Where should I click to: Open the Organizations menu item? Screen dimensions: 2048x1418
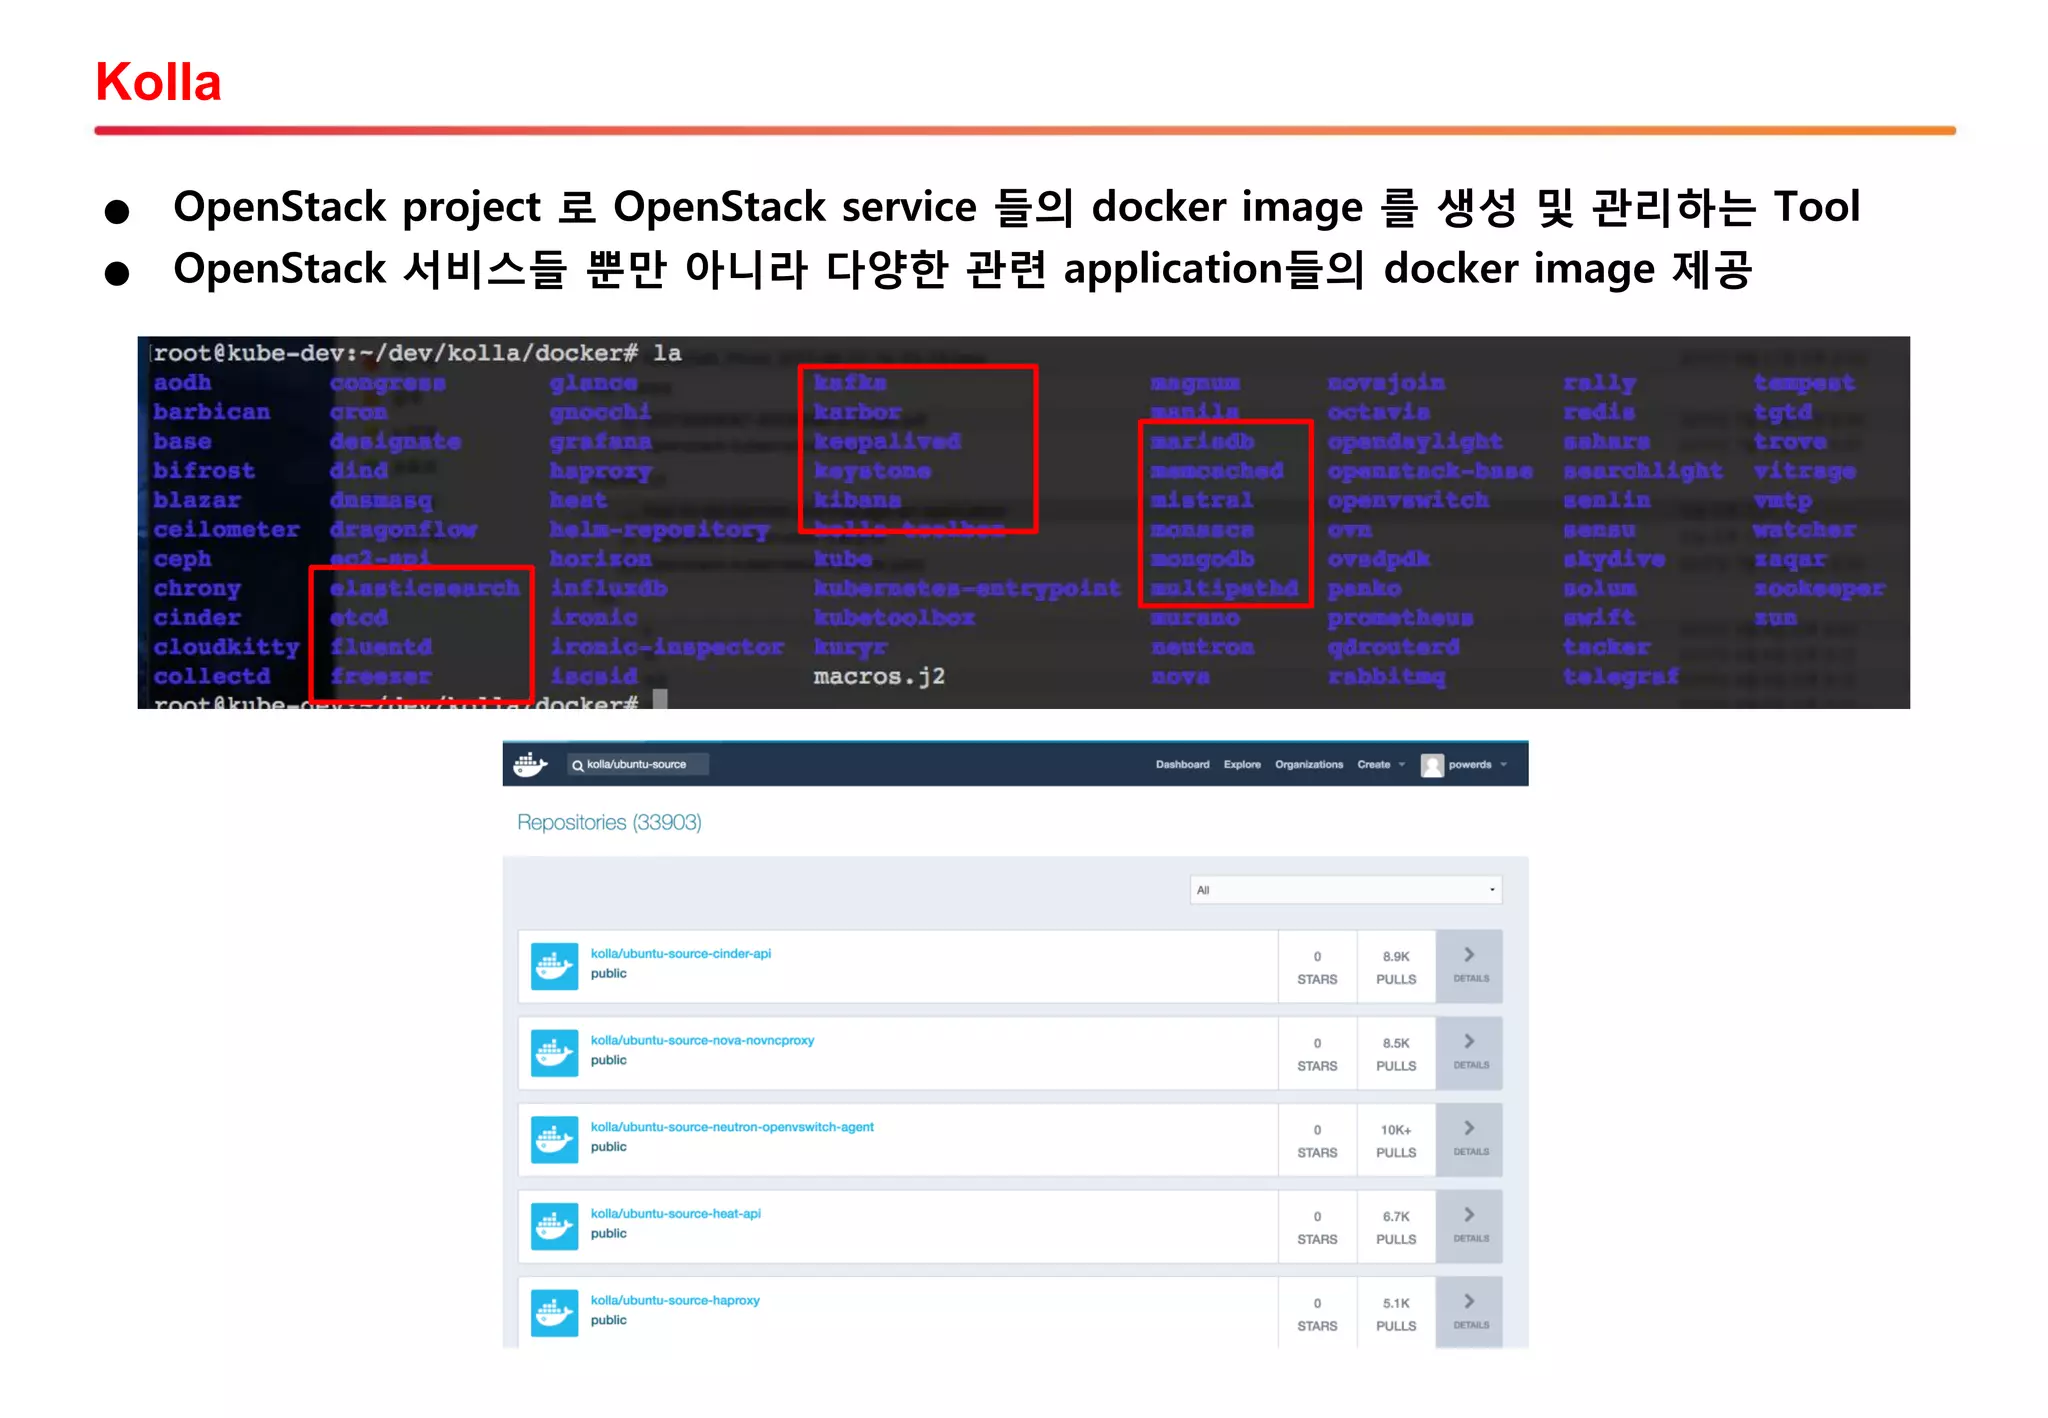coord(1309,765)
